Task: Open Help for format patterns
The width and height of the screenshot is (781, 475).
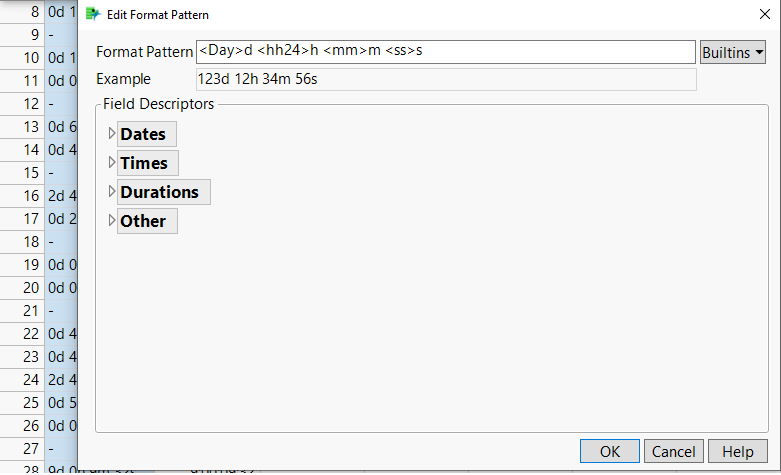Action: coord(738,451)
